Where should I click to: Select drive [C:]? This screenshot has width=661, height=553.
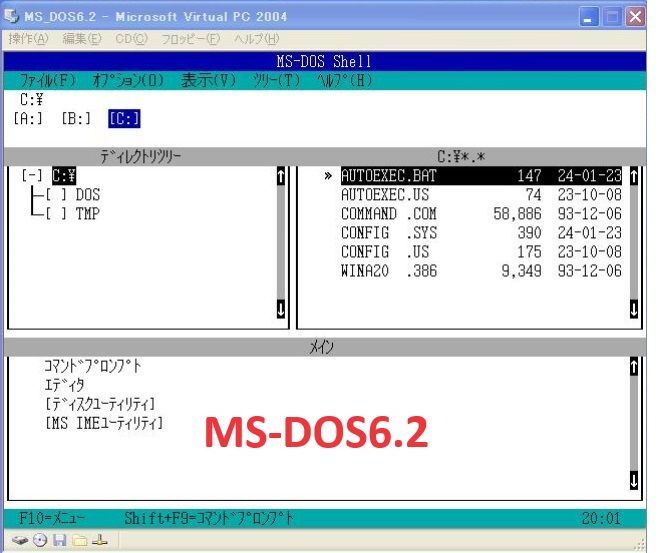point(124,118)
